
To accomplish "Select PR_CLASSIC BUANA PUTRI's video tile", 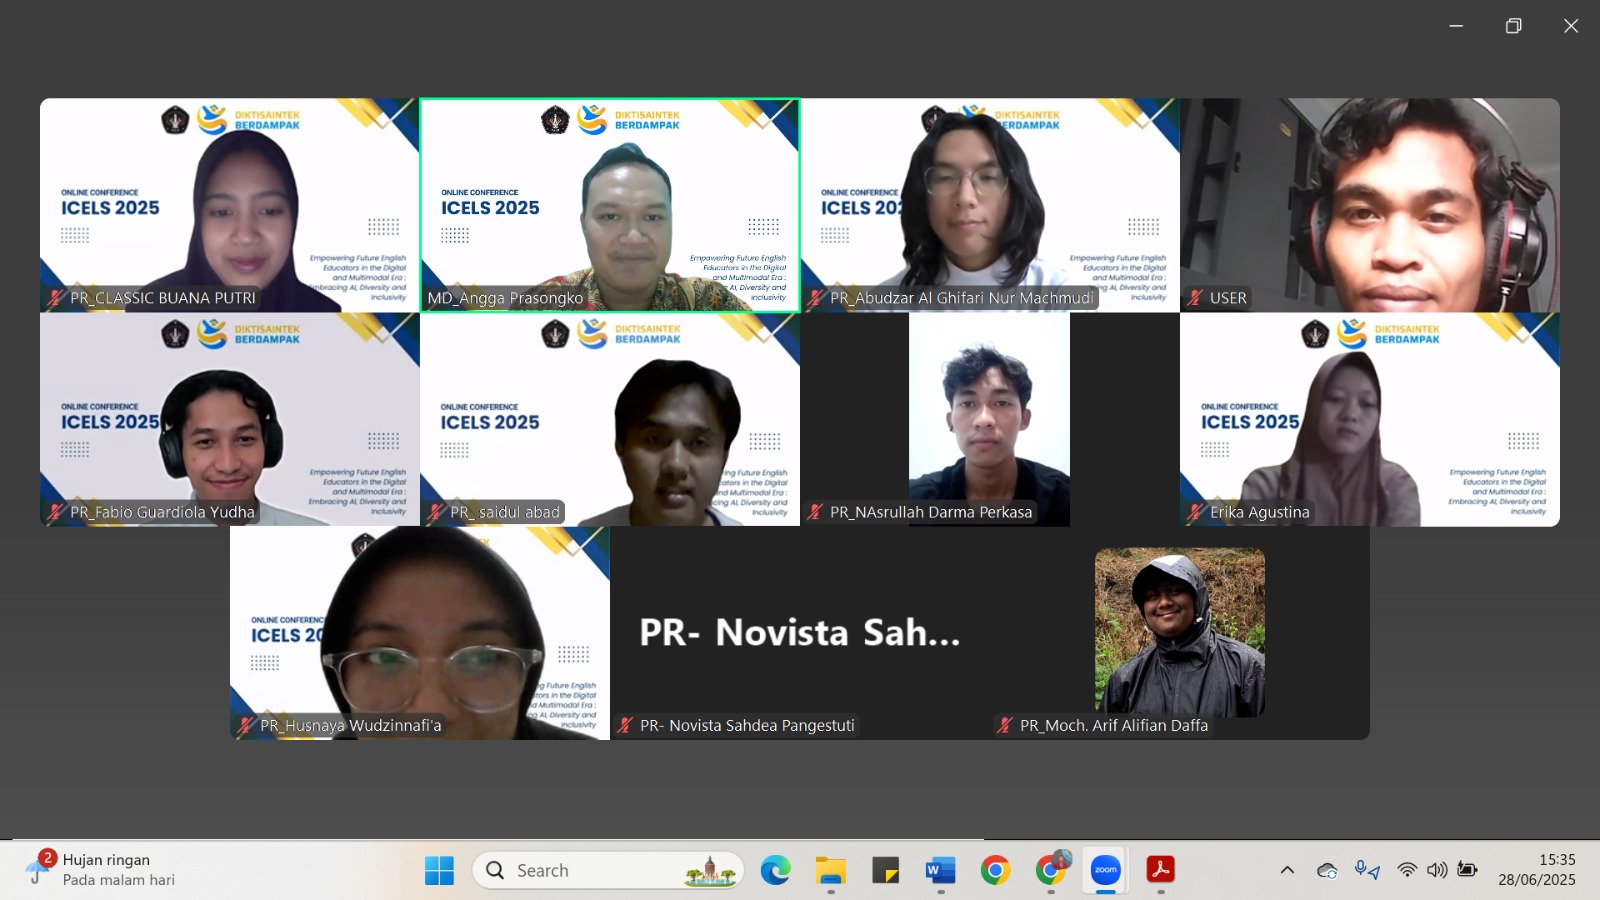I will click(x=230, y=205).
